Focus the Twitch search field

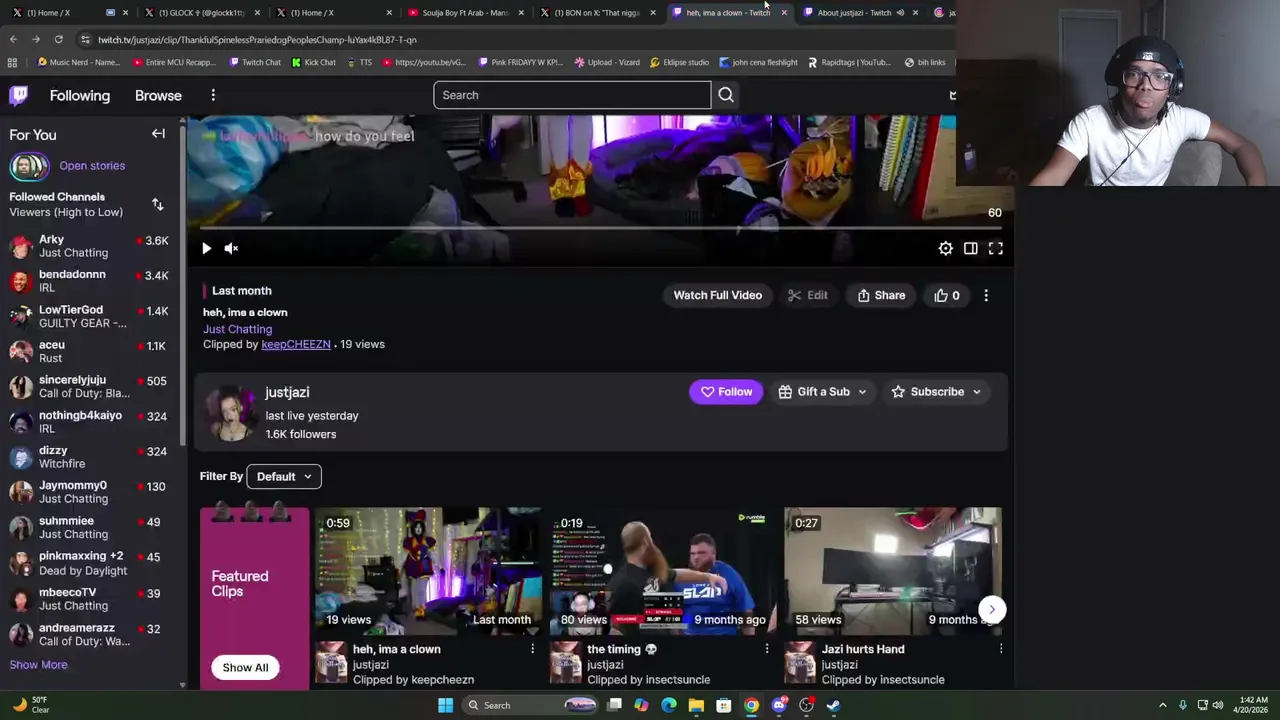[572, 95]
